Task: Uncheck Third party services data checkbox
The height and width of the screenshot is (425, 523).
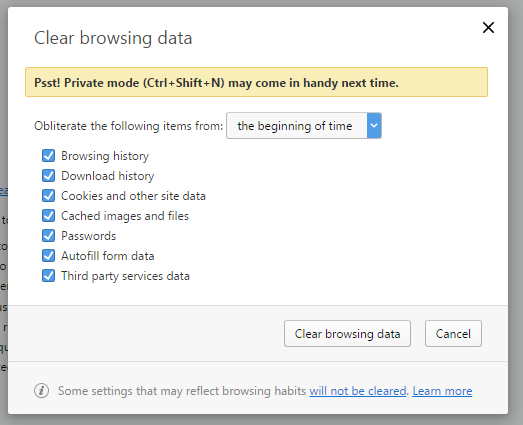Action: [x=48, y=276]
